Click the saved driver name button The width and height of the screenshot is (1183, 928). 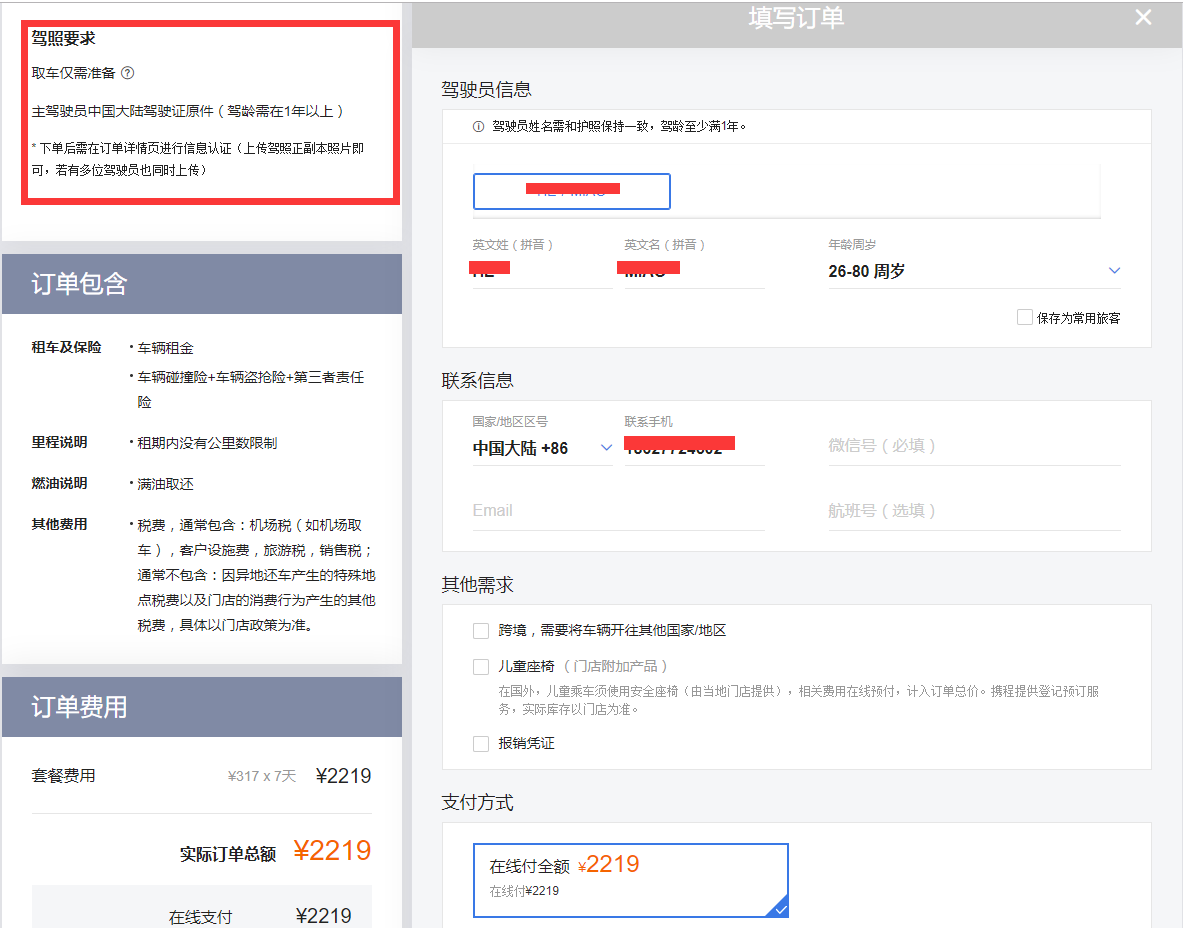click(x=571, y=191)
